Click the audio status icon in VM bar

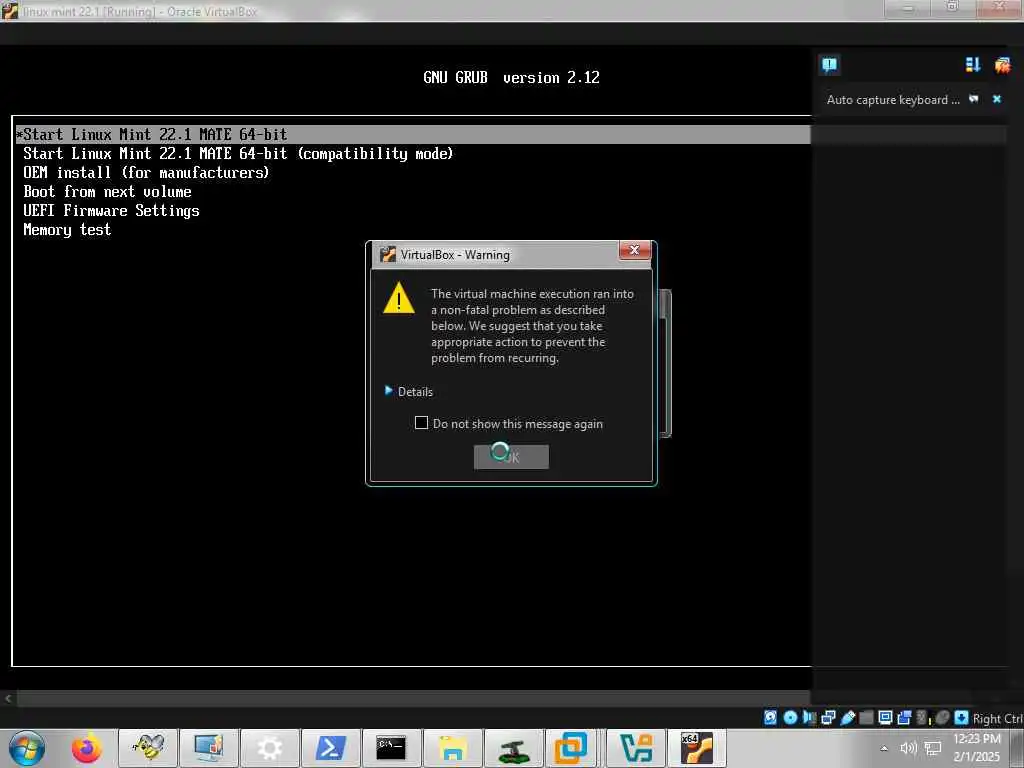[x=809, y=717]
